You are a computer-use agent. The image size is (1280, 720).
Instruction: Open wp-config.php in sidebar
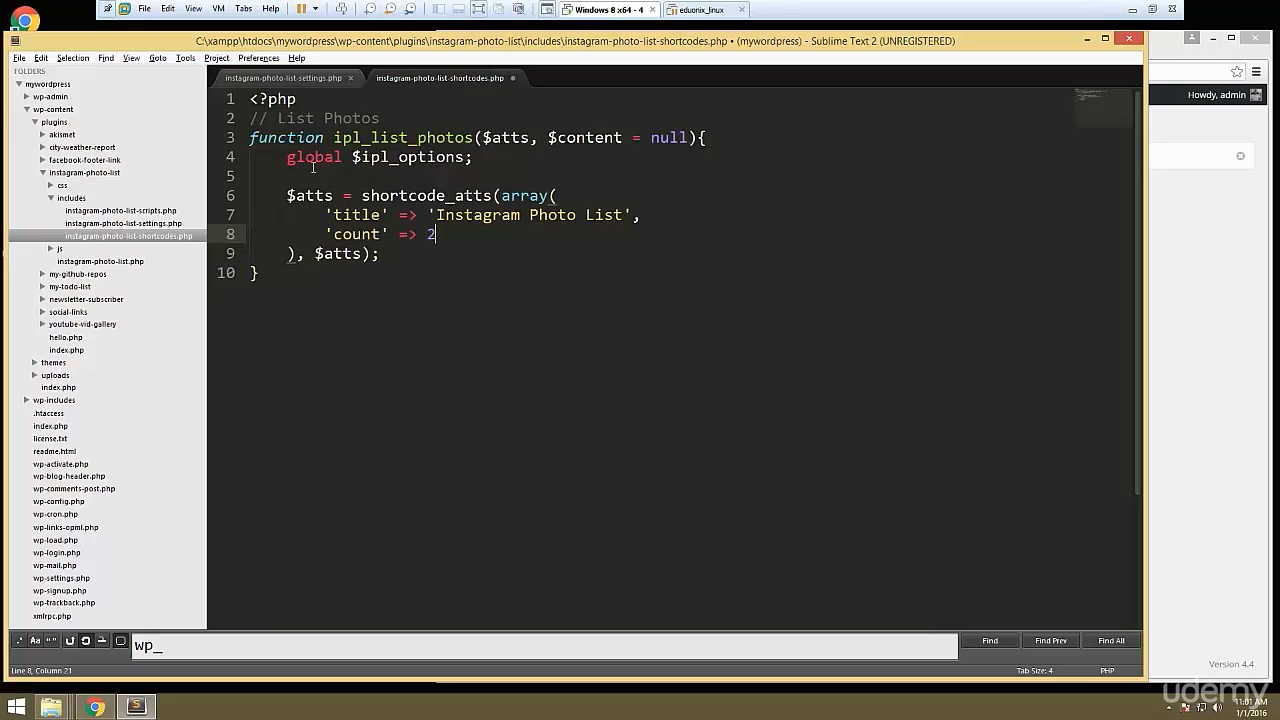coord(58,501)
